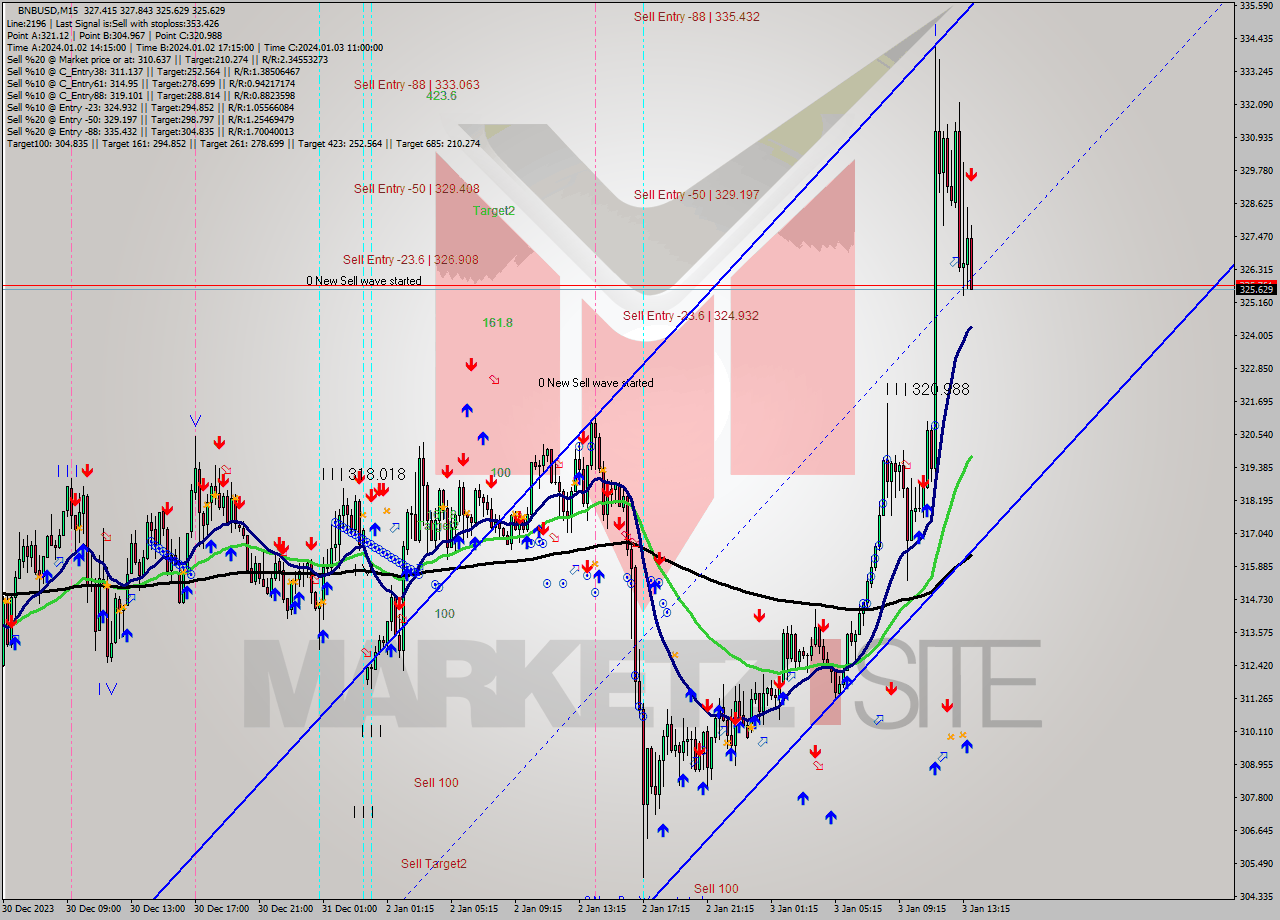Click the green '423.6' Fibonacci label

pyautogui.click(x=441, y=96)
